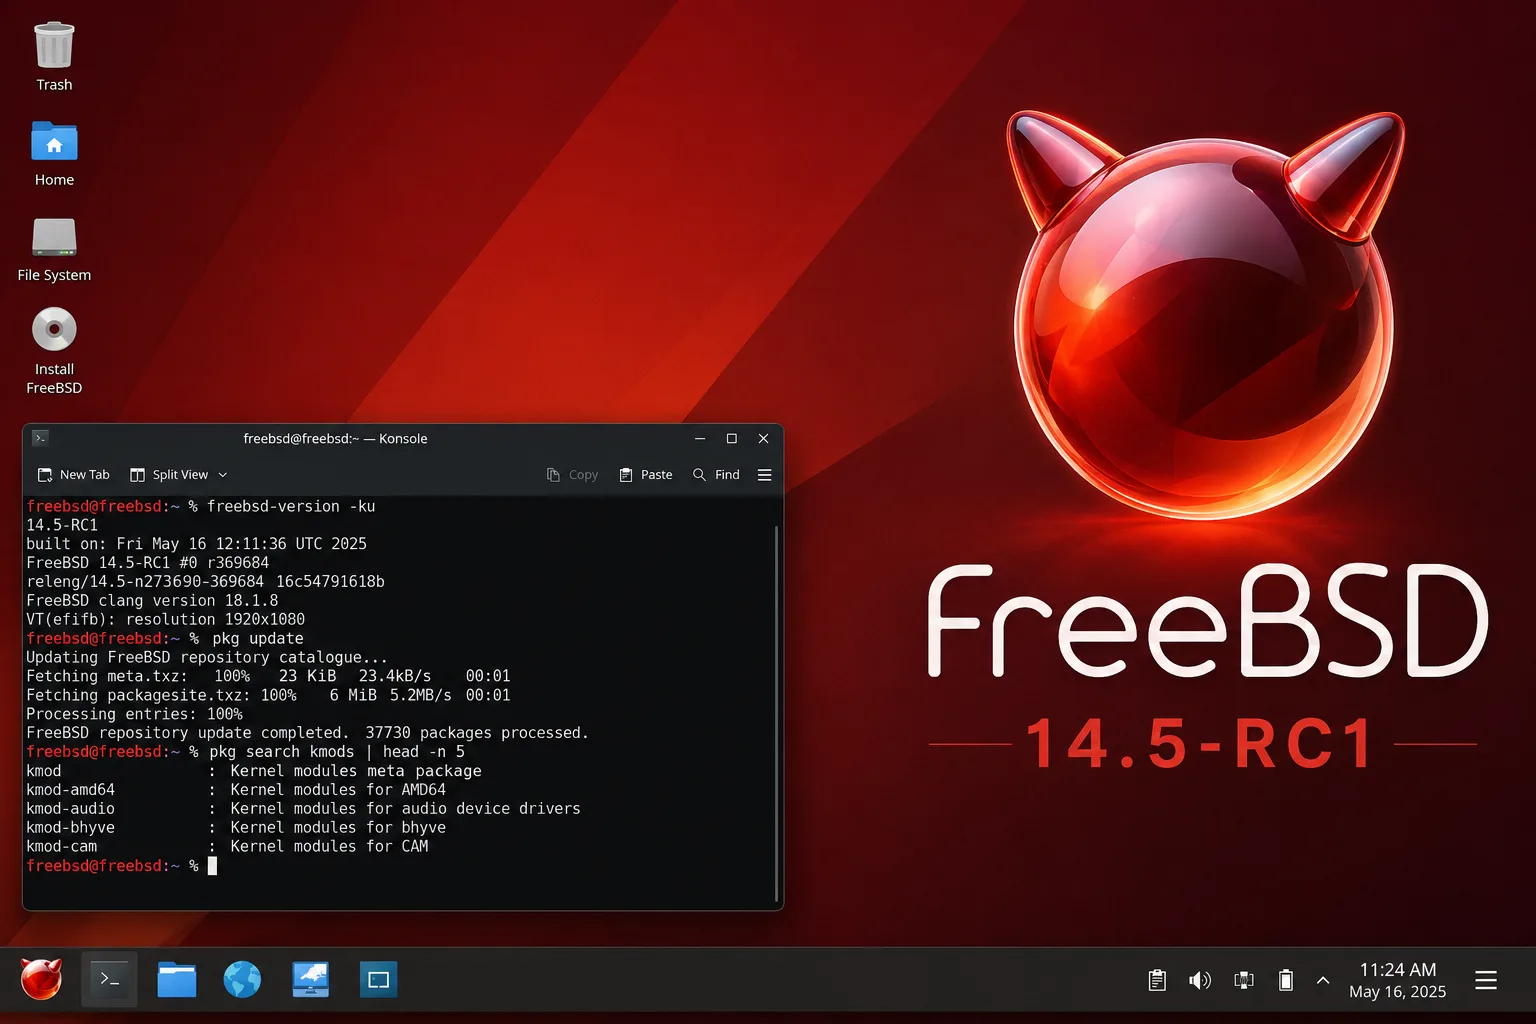Close the Konsole window
The height and width of the screenshot is (1024, 1536).
(x=764, y=438)
